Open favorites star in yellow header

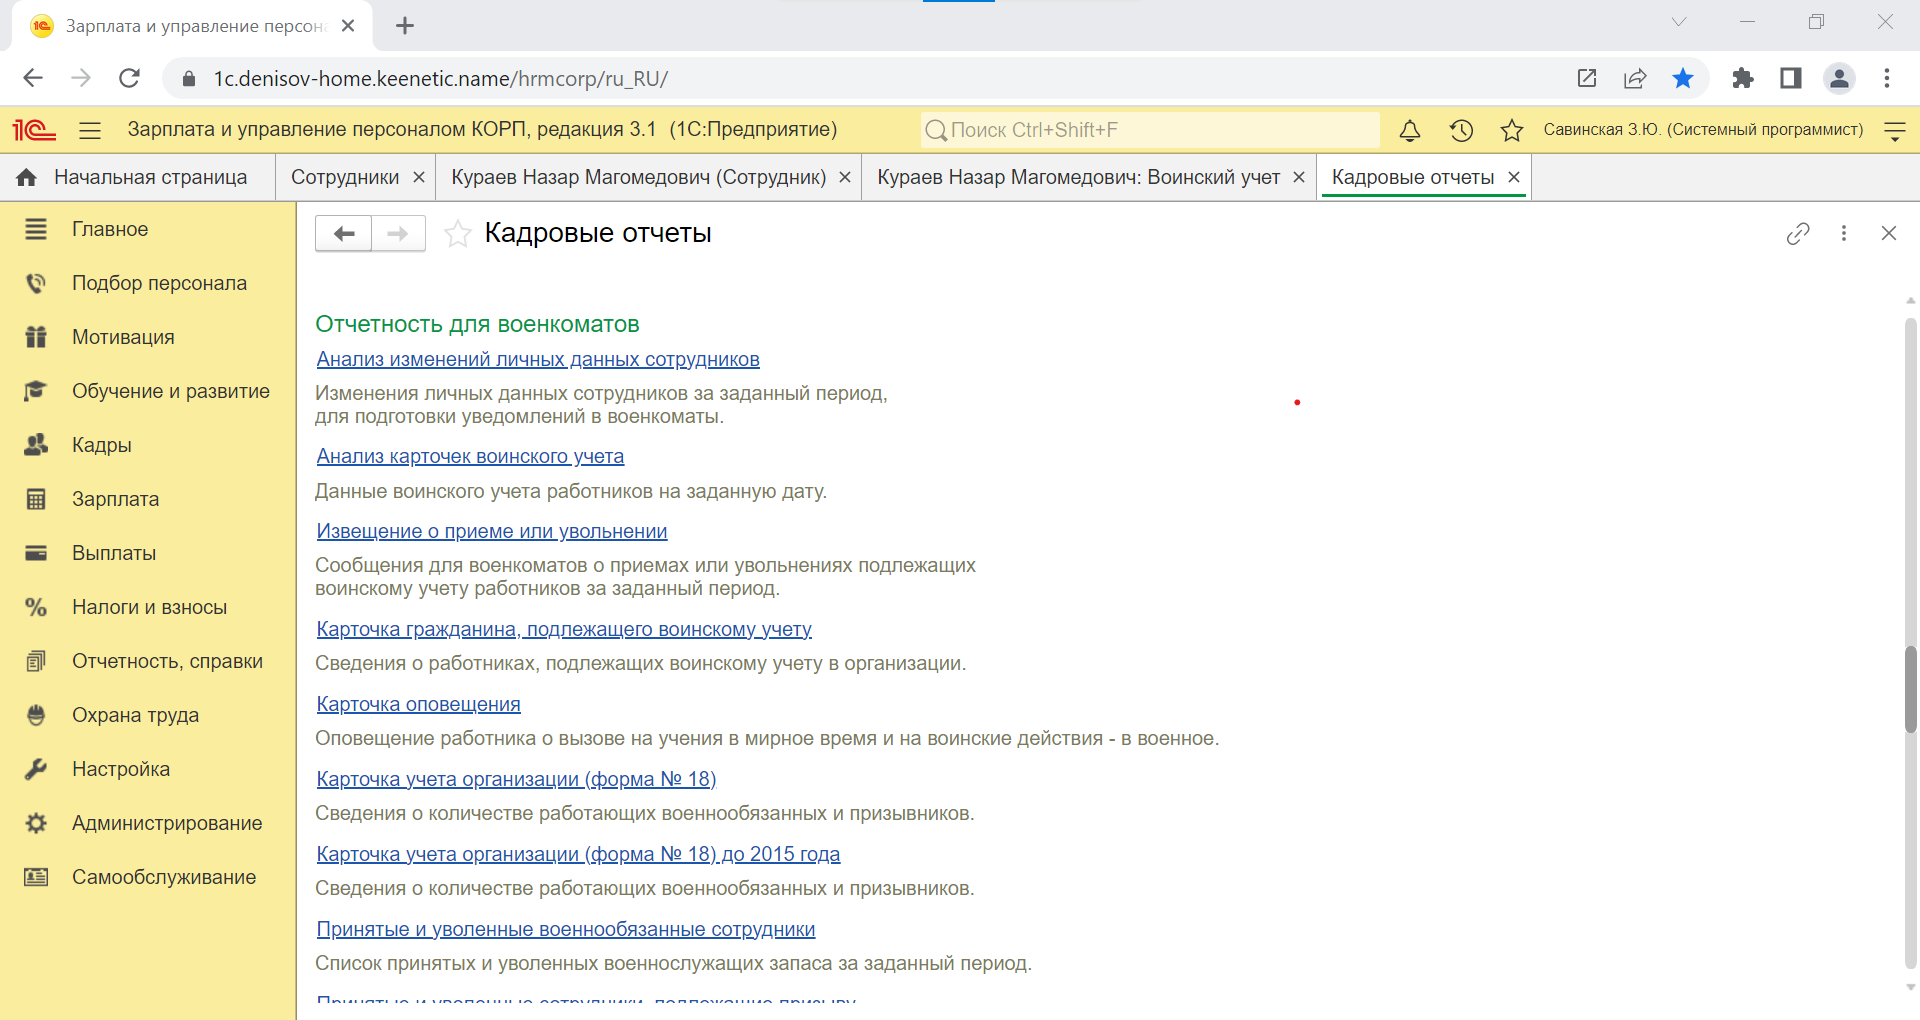pyautogui.click(x=1511, y=130)
